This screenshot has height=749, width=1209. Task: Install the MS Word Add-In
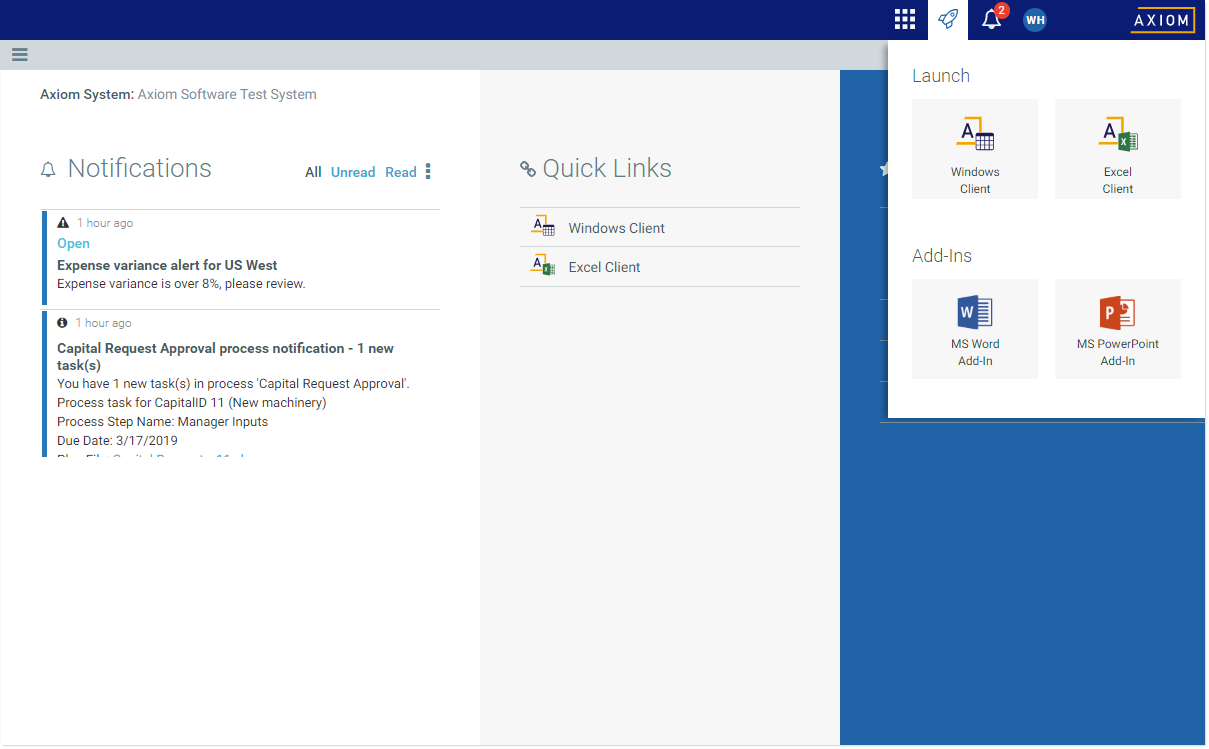pos(975,329)
